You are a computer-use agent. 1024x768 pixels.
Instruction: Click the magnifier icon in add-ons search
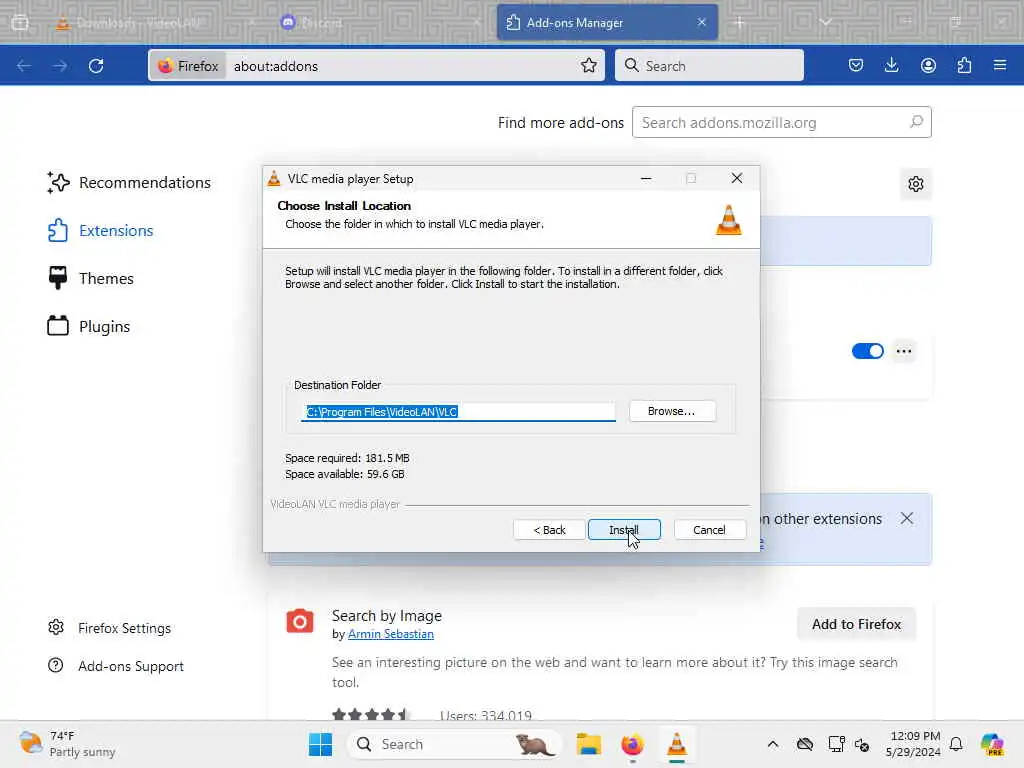click(916, 121)
